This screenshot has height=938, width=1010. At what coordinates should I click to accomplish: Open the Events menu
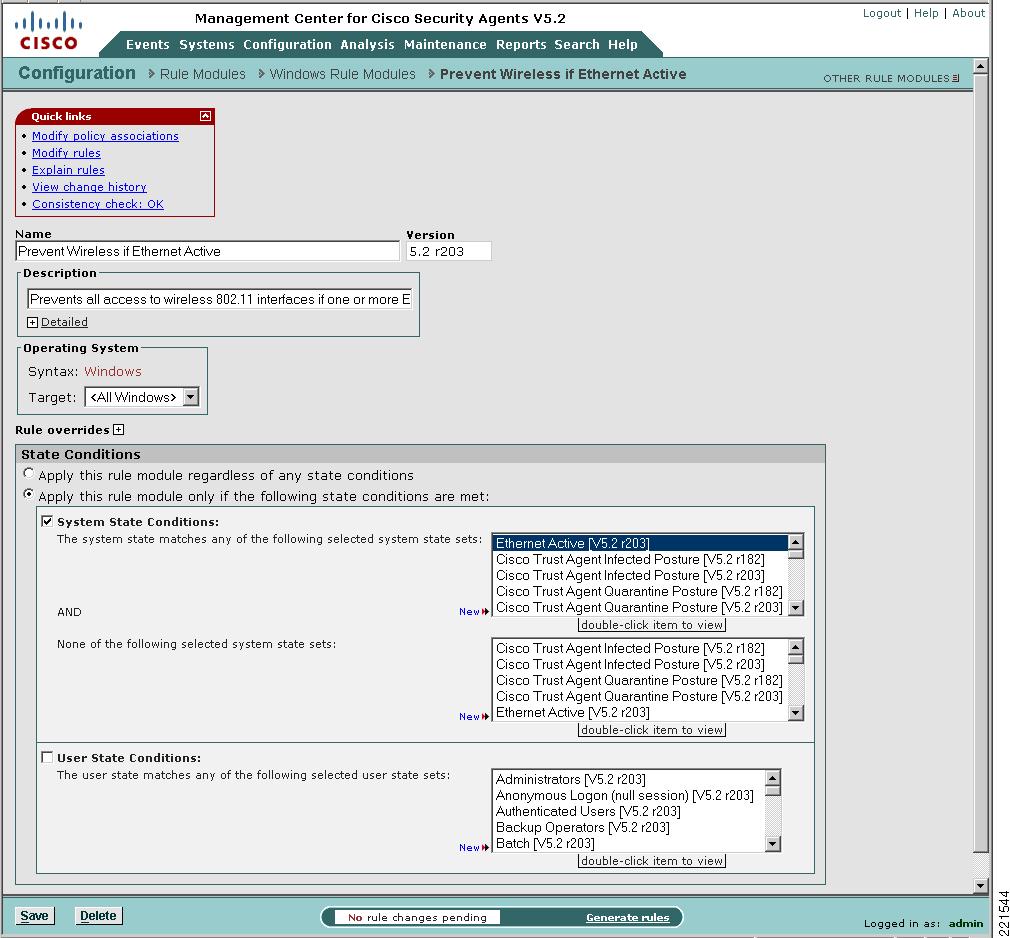148,44
